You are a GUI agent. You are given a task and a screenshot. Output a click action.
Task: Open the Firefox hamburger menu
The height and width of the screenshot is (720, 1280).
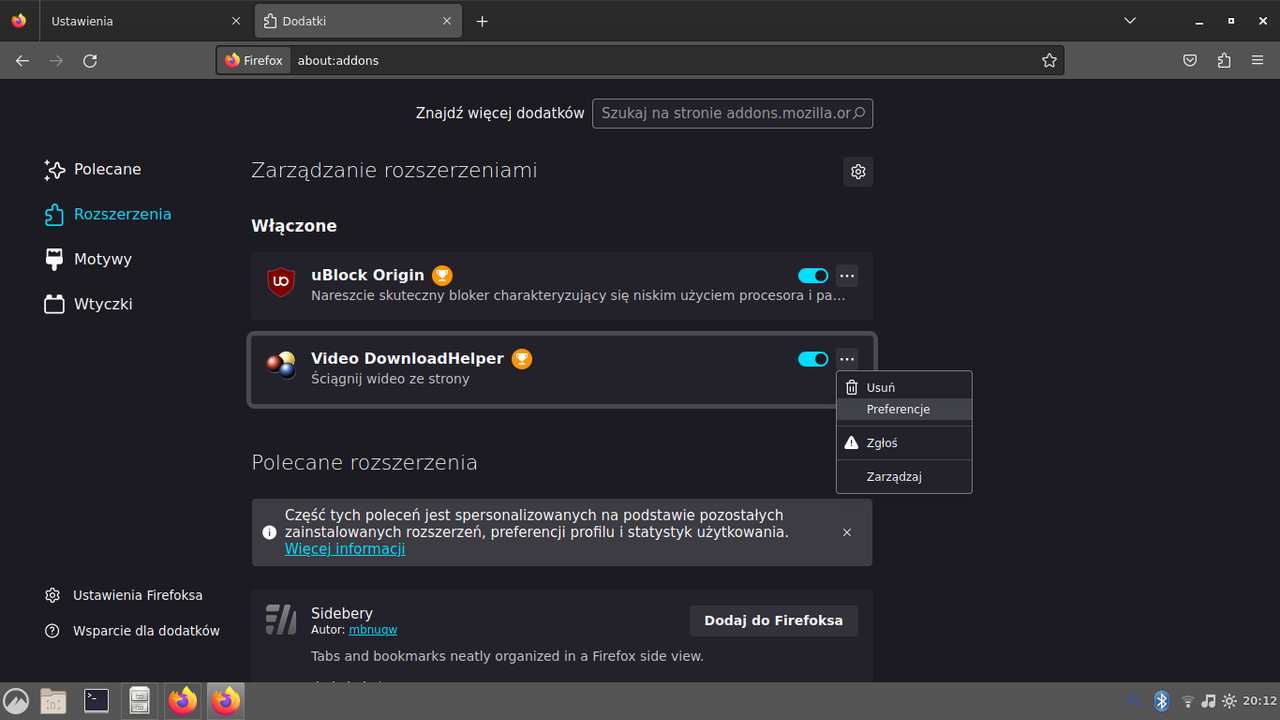coord(1258,61)
